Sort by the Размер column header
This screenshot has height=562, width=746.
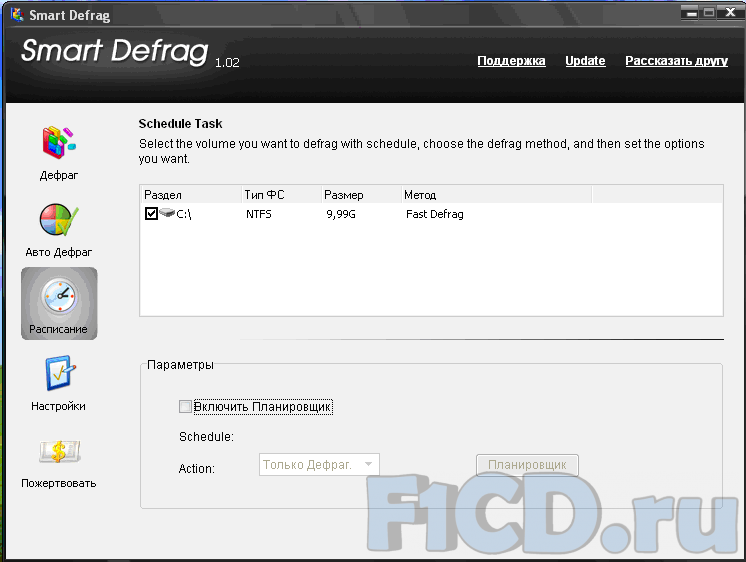pyautogui.click(x=361, y=195)
